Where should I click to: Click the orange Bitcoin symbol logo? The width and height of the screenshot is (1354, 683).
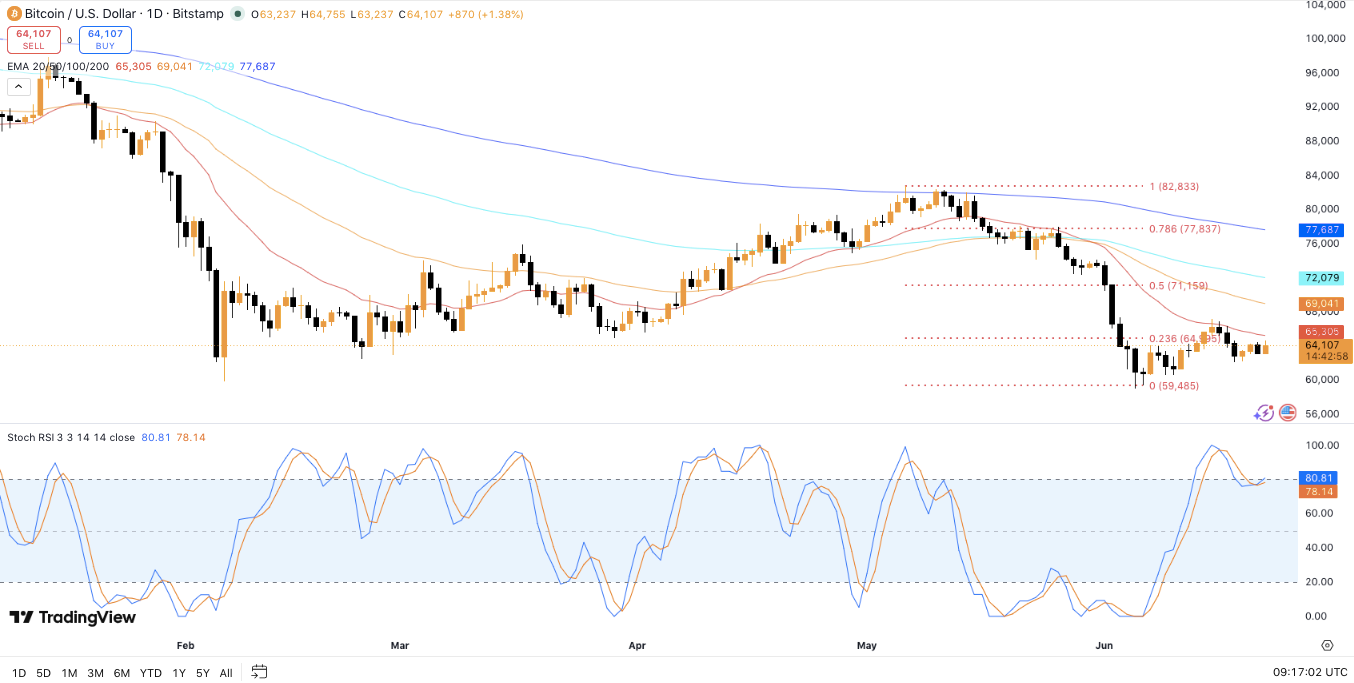point(13,14)
